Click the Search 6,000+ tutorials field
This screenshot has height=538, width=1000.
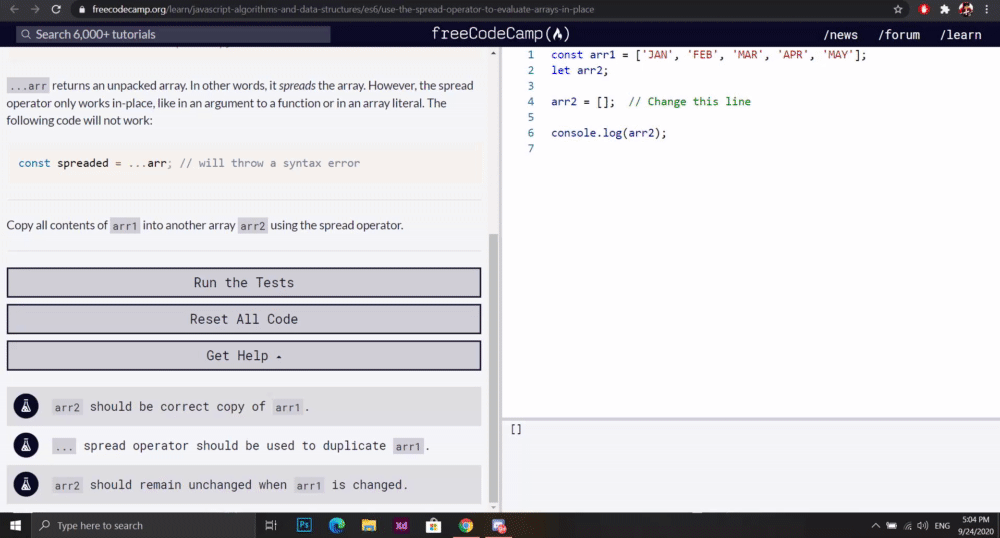[173, 34]
